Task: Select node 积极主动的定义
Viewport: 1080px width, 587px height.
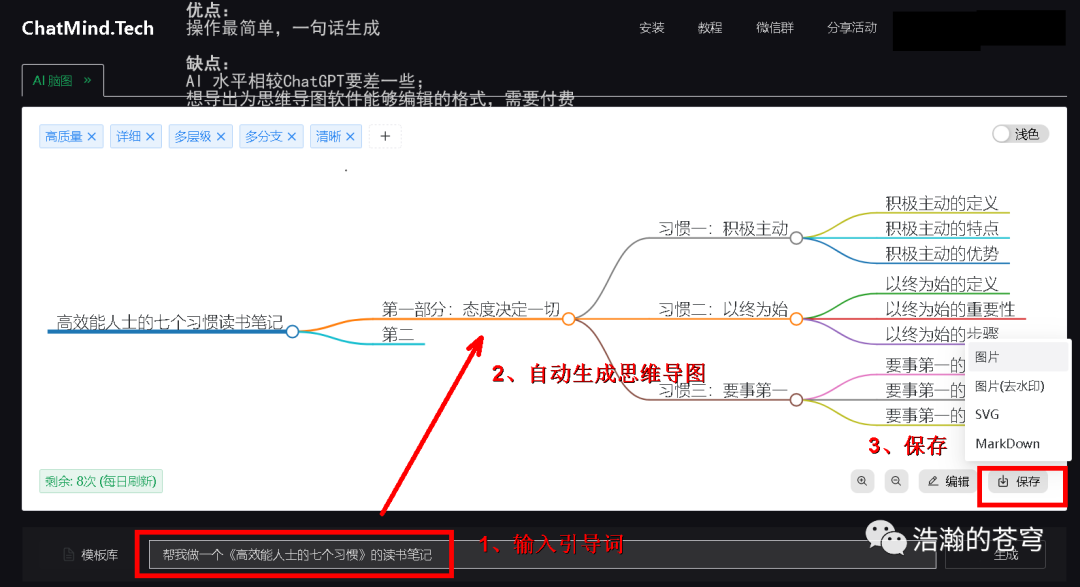Action: [x=942, y=203]
